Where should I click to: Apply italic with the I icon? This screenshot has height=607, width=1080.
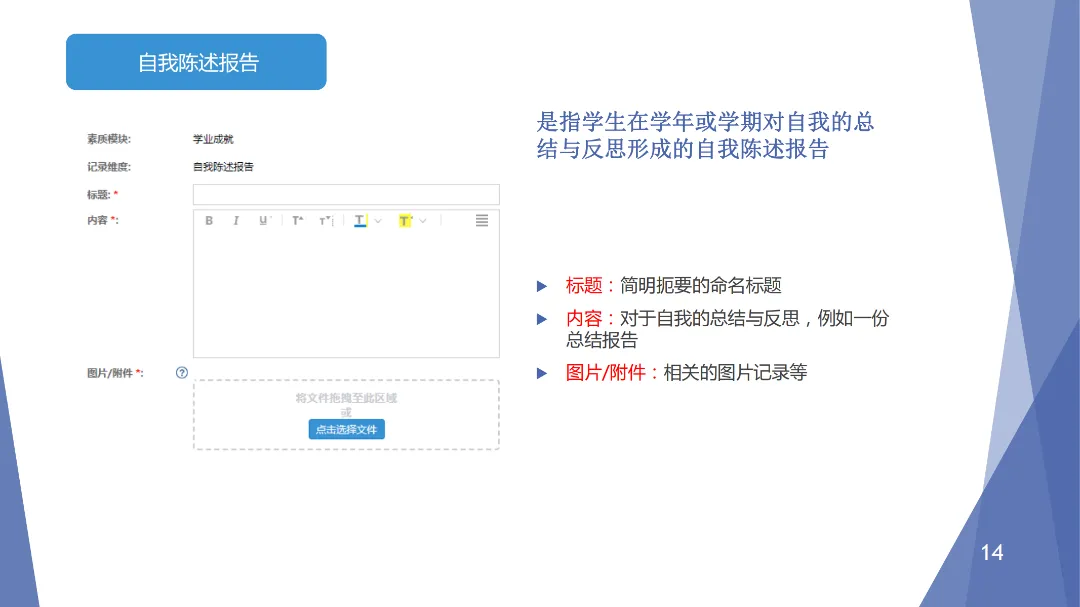pos(236,220)
